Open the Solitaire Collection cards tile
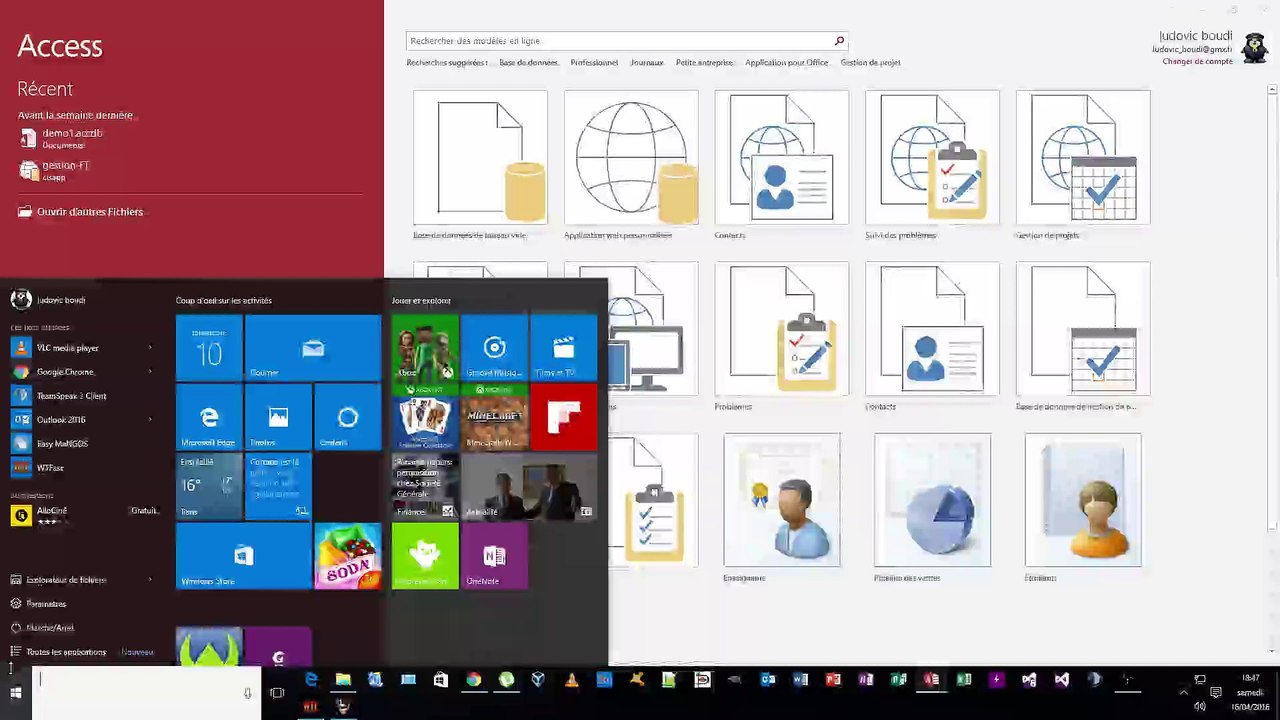The width and height of the screenshot is (1280, 720). (425, 417)
